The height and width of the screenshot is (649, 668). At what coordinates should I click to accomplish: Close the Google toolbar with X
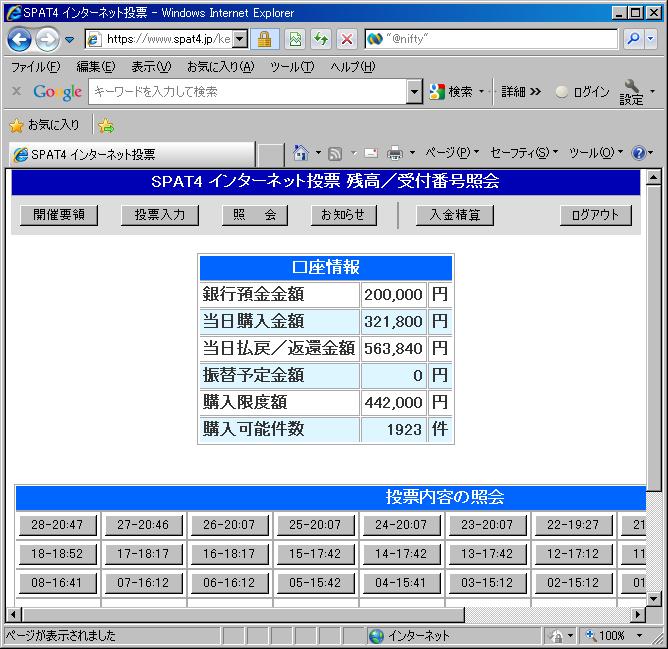tap(16, 91)
